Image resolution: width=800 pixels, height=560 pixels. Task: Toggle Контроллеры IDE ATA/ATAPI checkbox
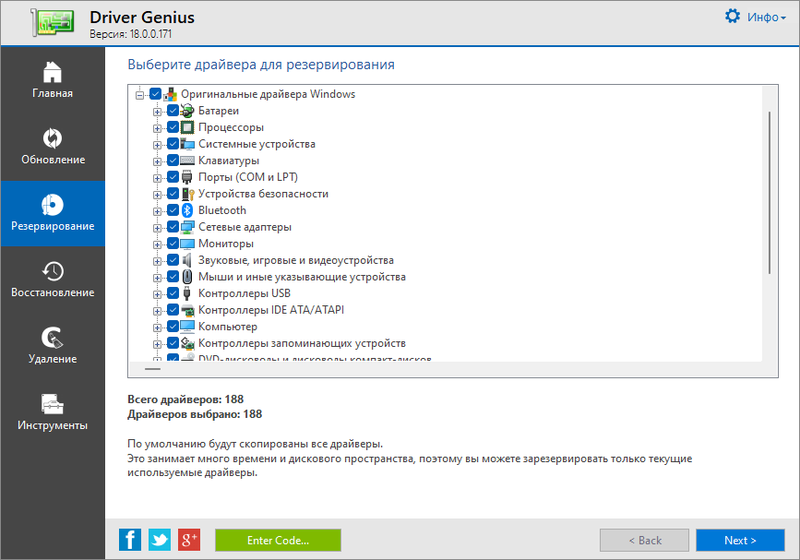173,310
